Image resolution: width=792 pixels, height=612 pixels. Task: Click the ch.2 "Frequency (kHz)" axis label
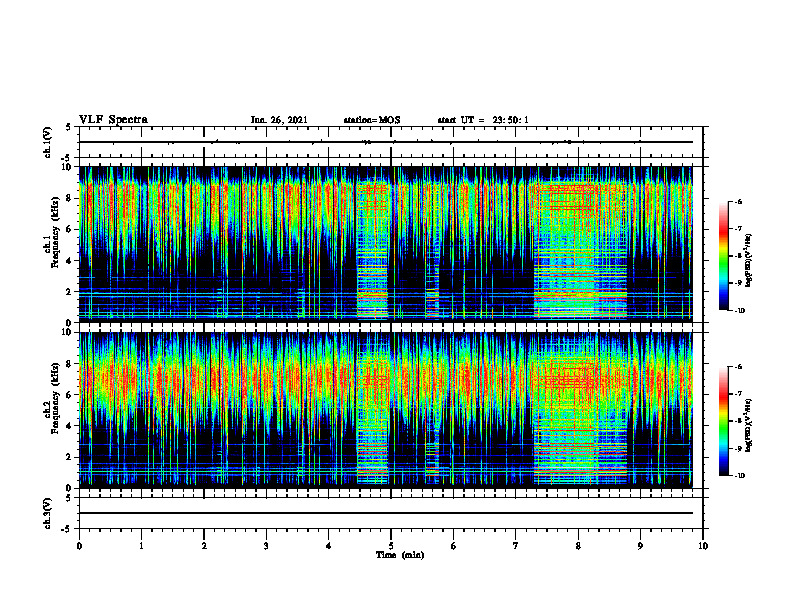coord(55,399)
